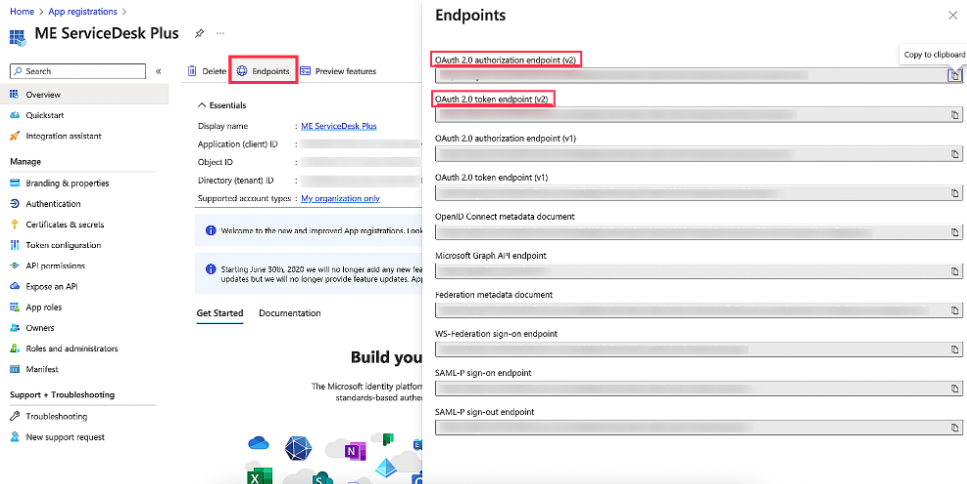Copy SAML-P sign-on endpoint URL
Viewport: 967px width, 484px height.
click(x=954, y=388)
